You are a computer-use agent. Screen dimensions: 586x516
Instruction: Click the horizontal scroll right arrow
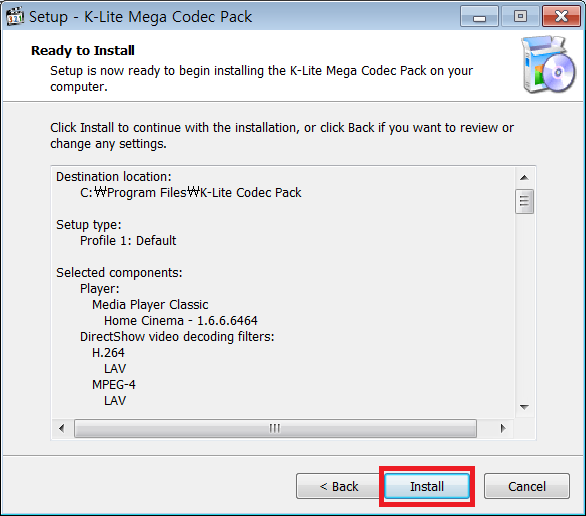point(503,428)
